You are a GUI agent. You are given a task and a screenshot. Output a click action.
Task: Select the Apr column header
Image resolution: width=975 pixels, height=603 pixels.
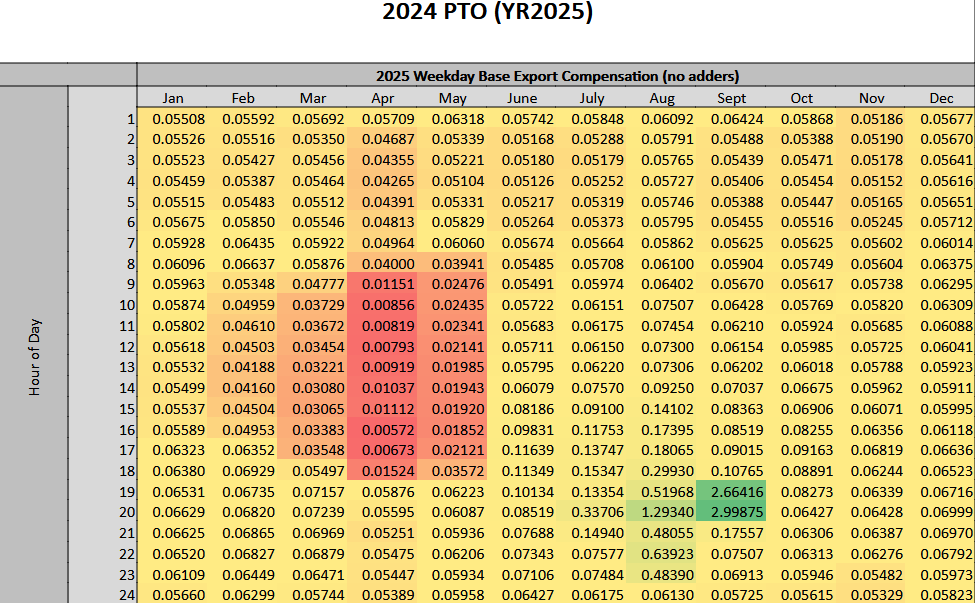(382, 98)
